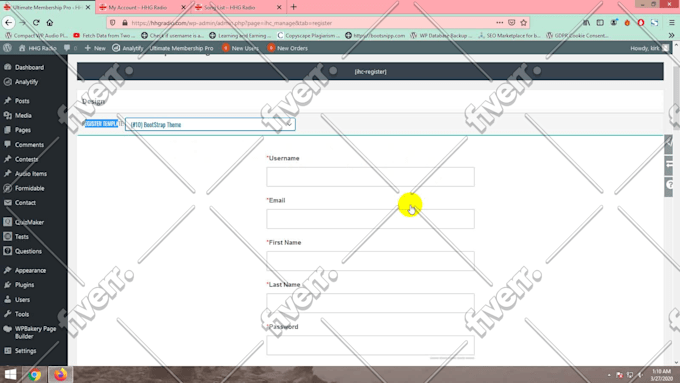Screen dimensions: 680x383
Task: Click the Questions sidebar icon
Action: click(x=7, y=251)
